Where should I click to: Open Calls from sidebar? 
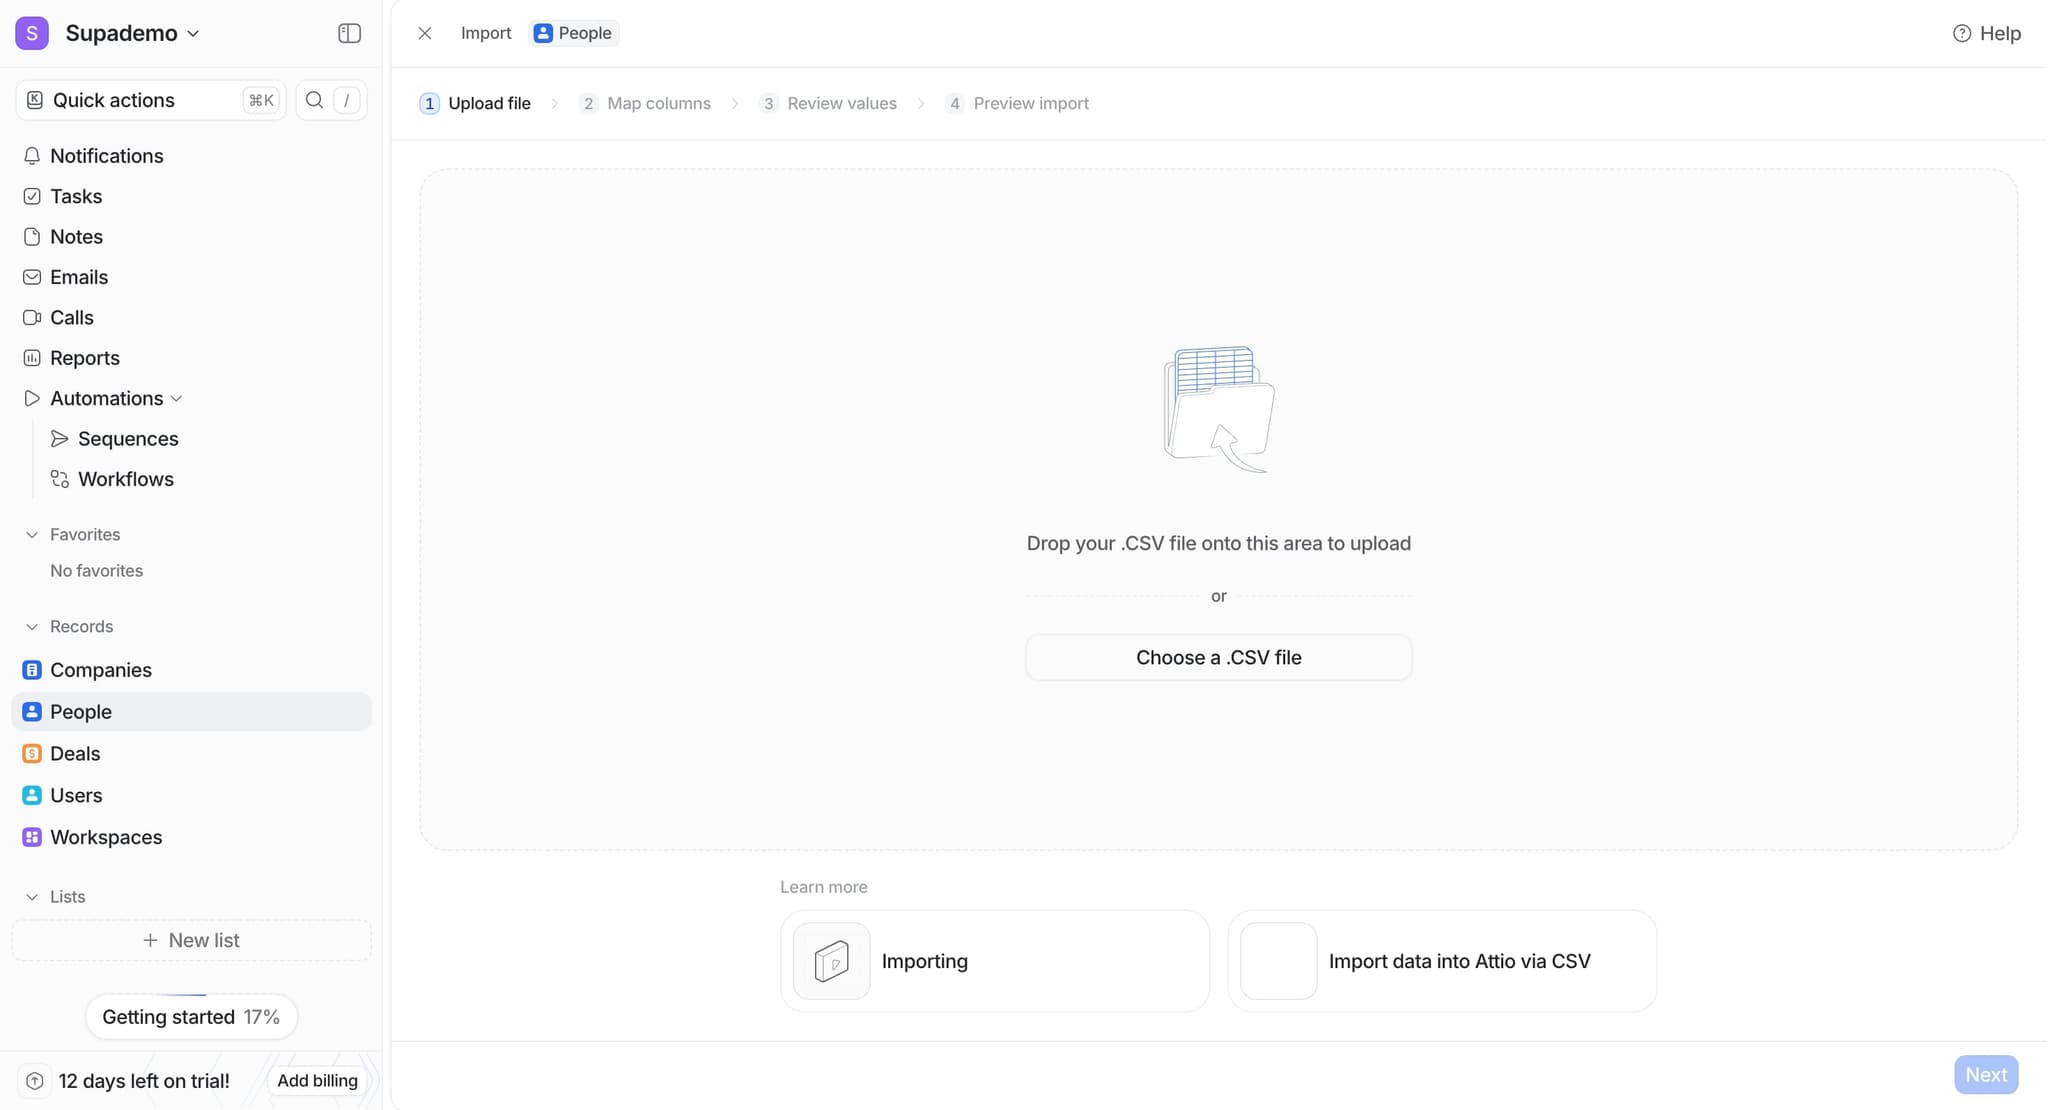coord(71,318)
